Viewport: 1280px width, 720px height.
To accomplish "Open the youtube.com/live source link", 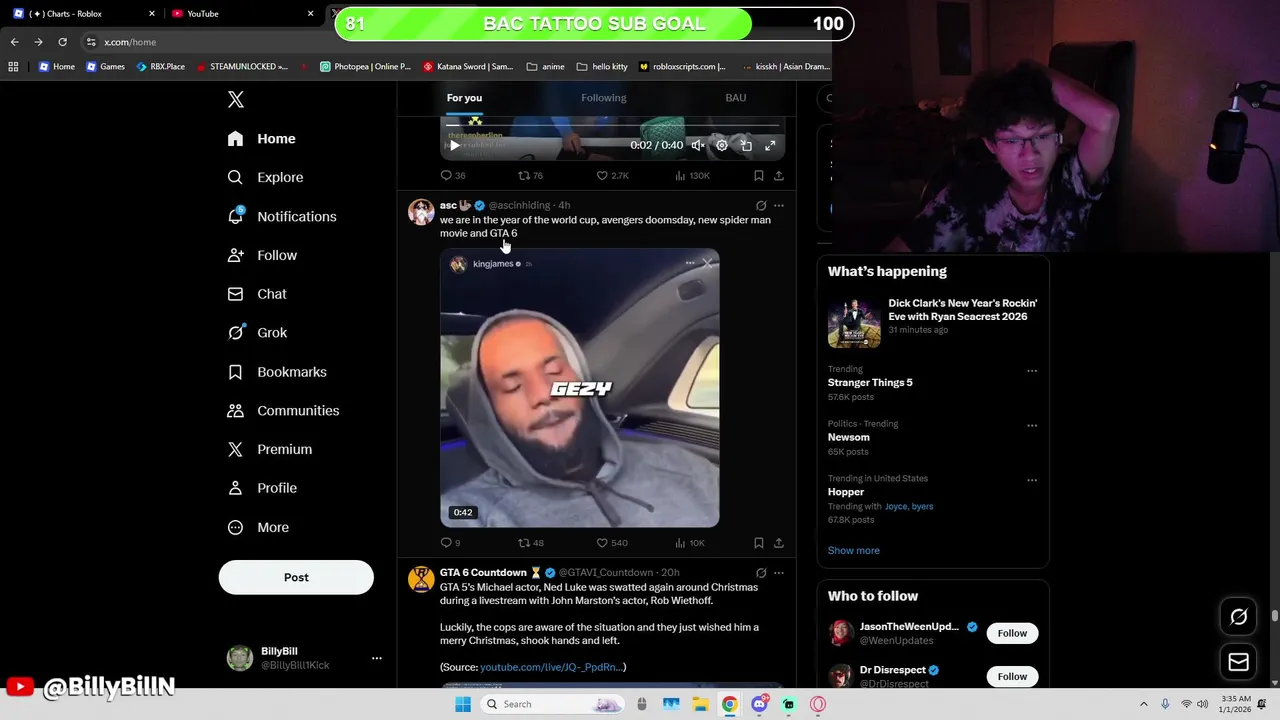I will click(x=551, y=667).
